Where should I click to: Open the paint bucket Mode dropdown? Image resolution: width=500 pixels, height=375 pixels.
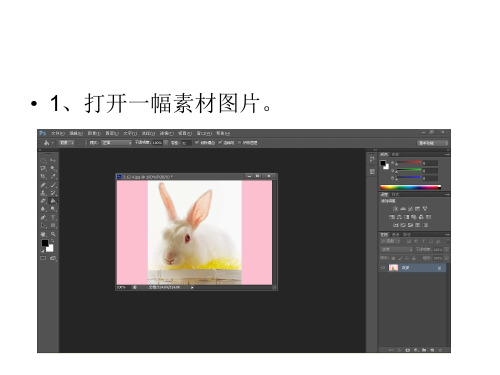(117, 143)
